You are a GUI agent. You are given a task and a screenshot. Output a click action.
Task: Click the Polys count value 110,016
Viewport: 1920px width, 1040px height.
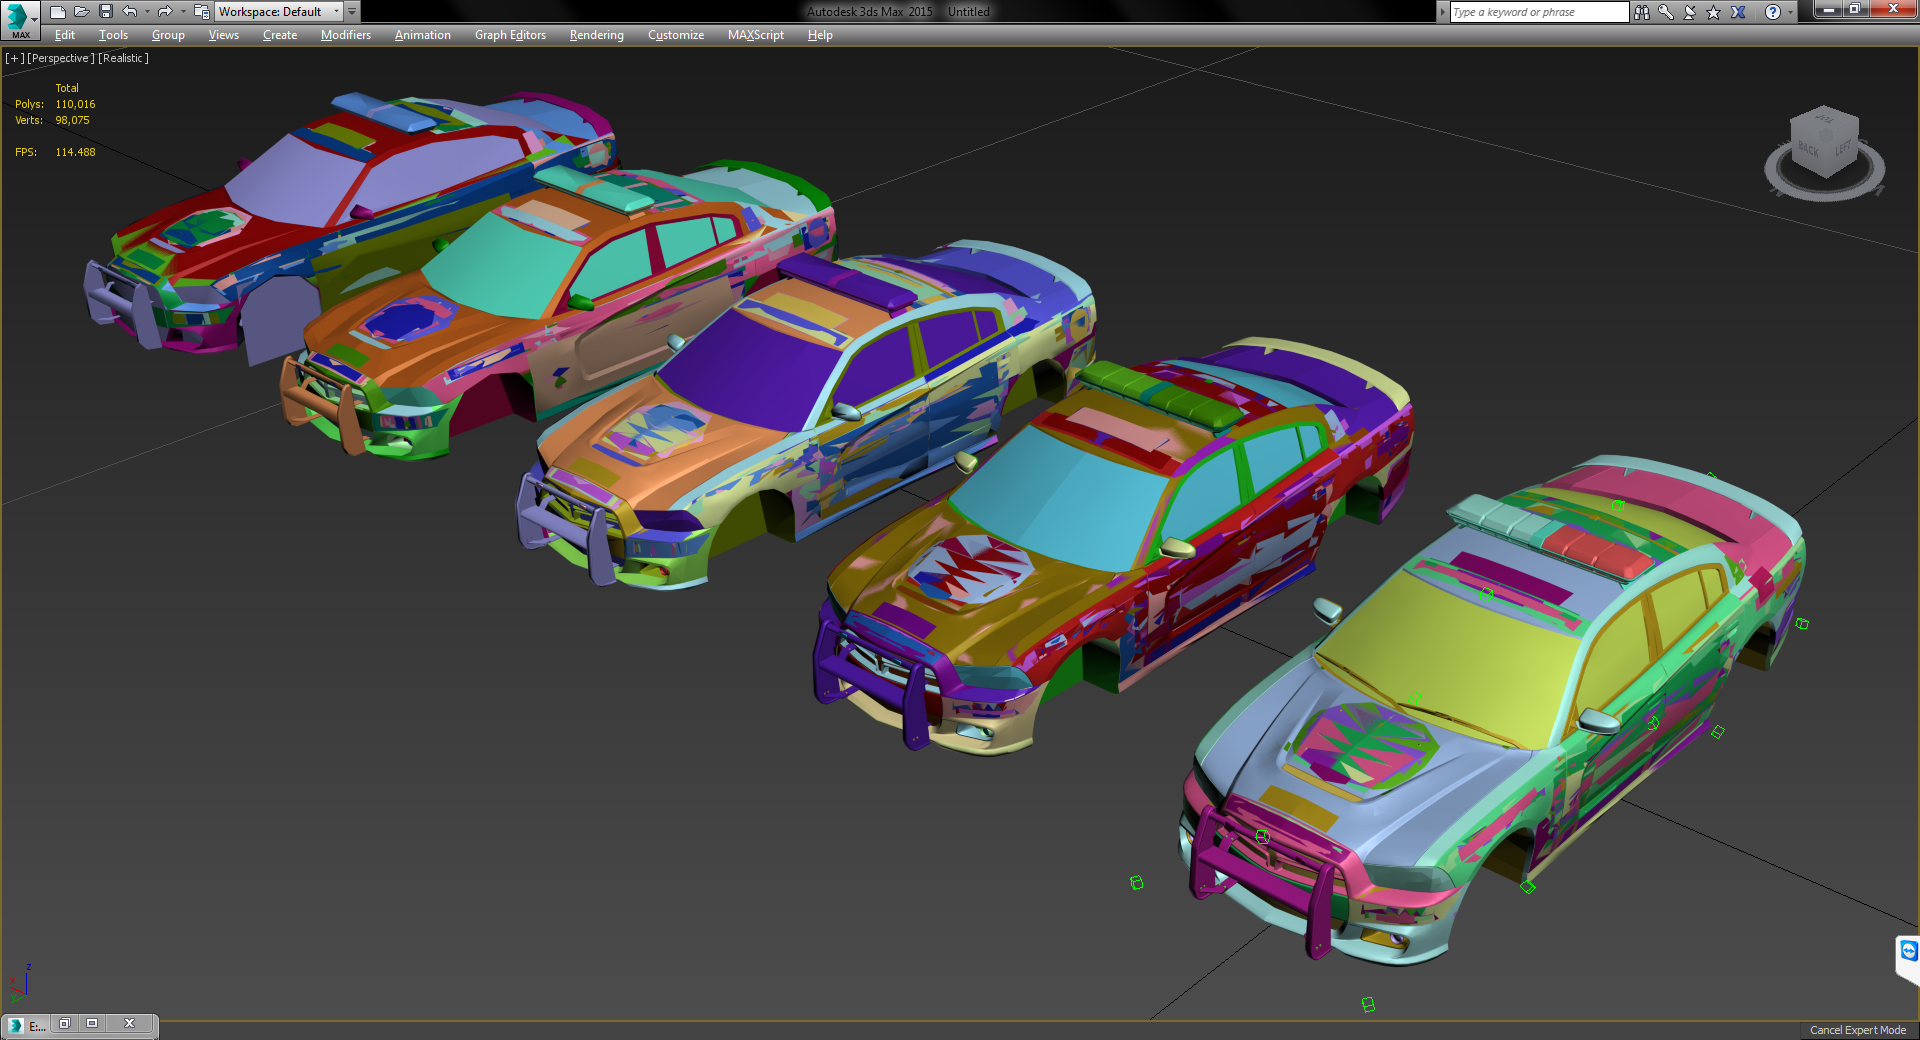click(x=75, y=104)
